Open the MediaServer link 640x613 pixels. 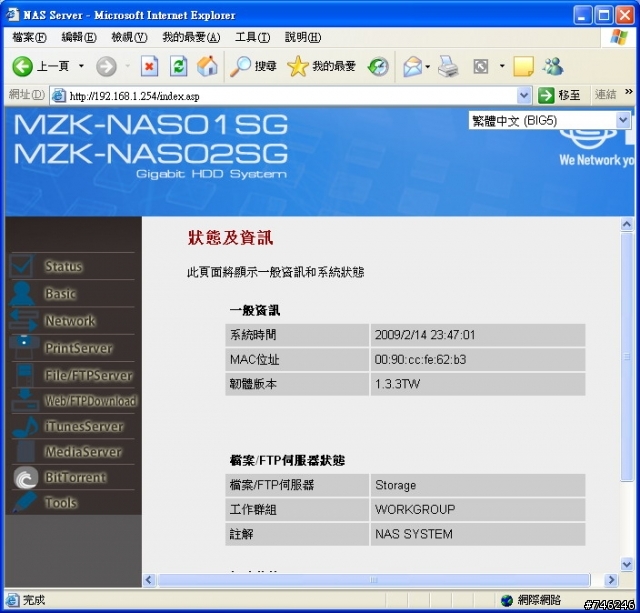(83, 452)
